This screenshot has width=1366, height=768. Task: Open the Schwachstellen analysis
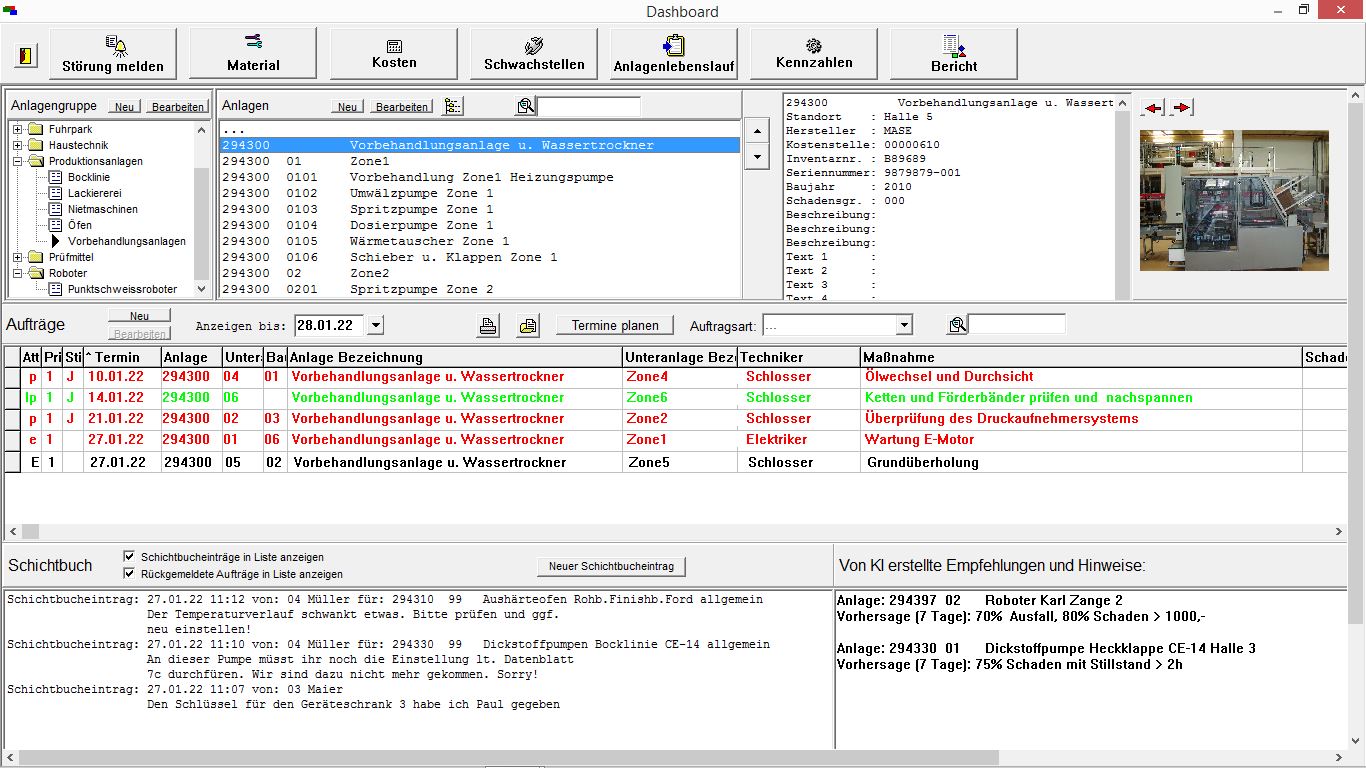(x=533, y=55)
